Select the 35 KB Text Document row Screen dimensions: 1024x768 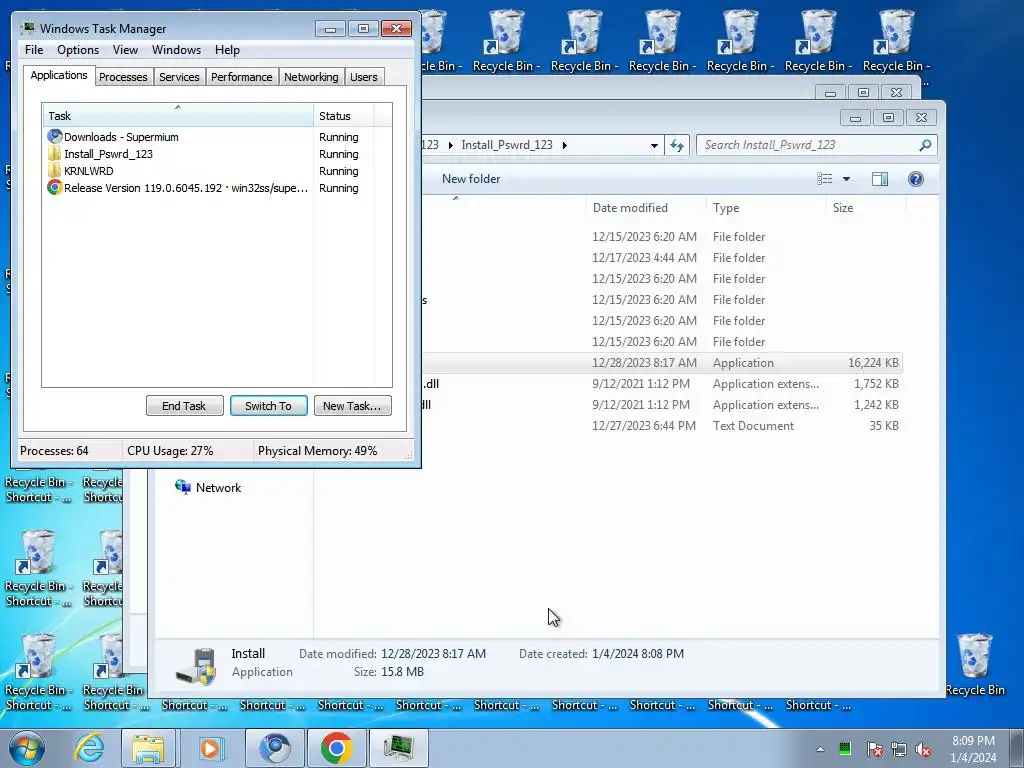click(662, 426)
